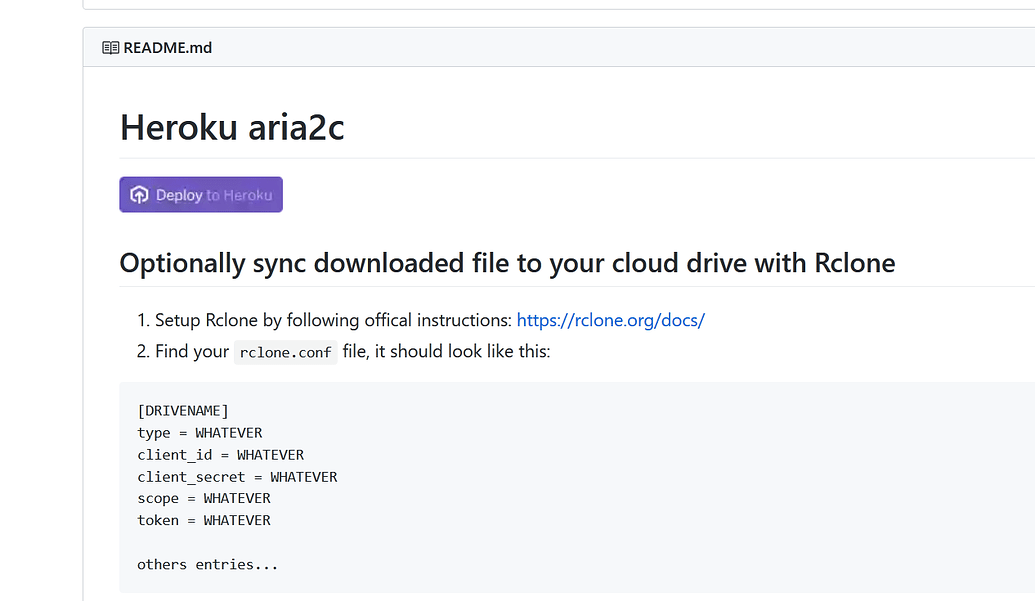Click the README list icon
The image size is (1035, 601).
pos(110,47)
